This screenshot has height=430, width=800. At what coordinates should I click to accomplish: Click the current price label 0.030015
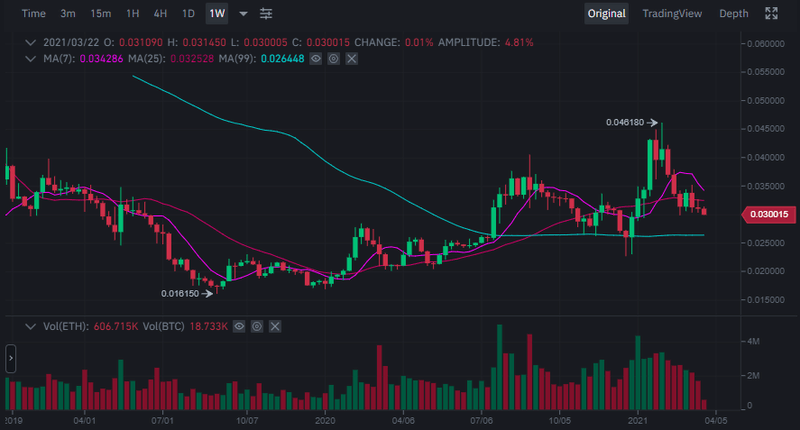point(768,214)
